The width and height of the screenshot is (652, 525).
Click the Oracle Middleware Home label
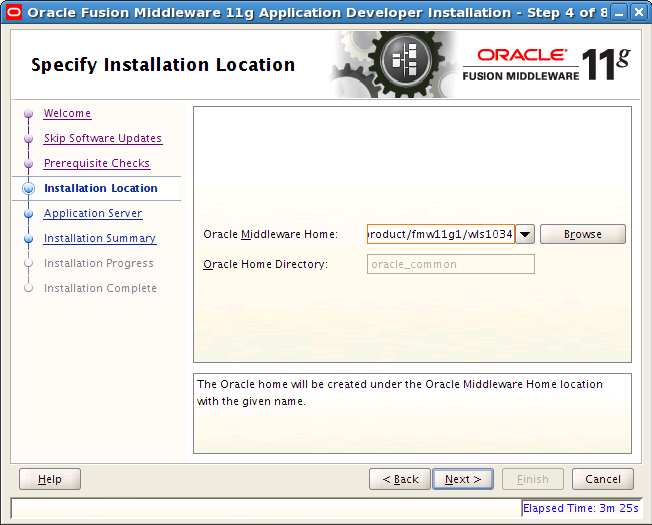(x=271, y=234)
